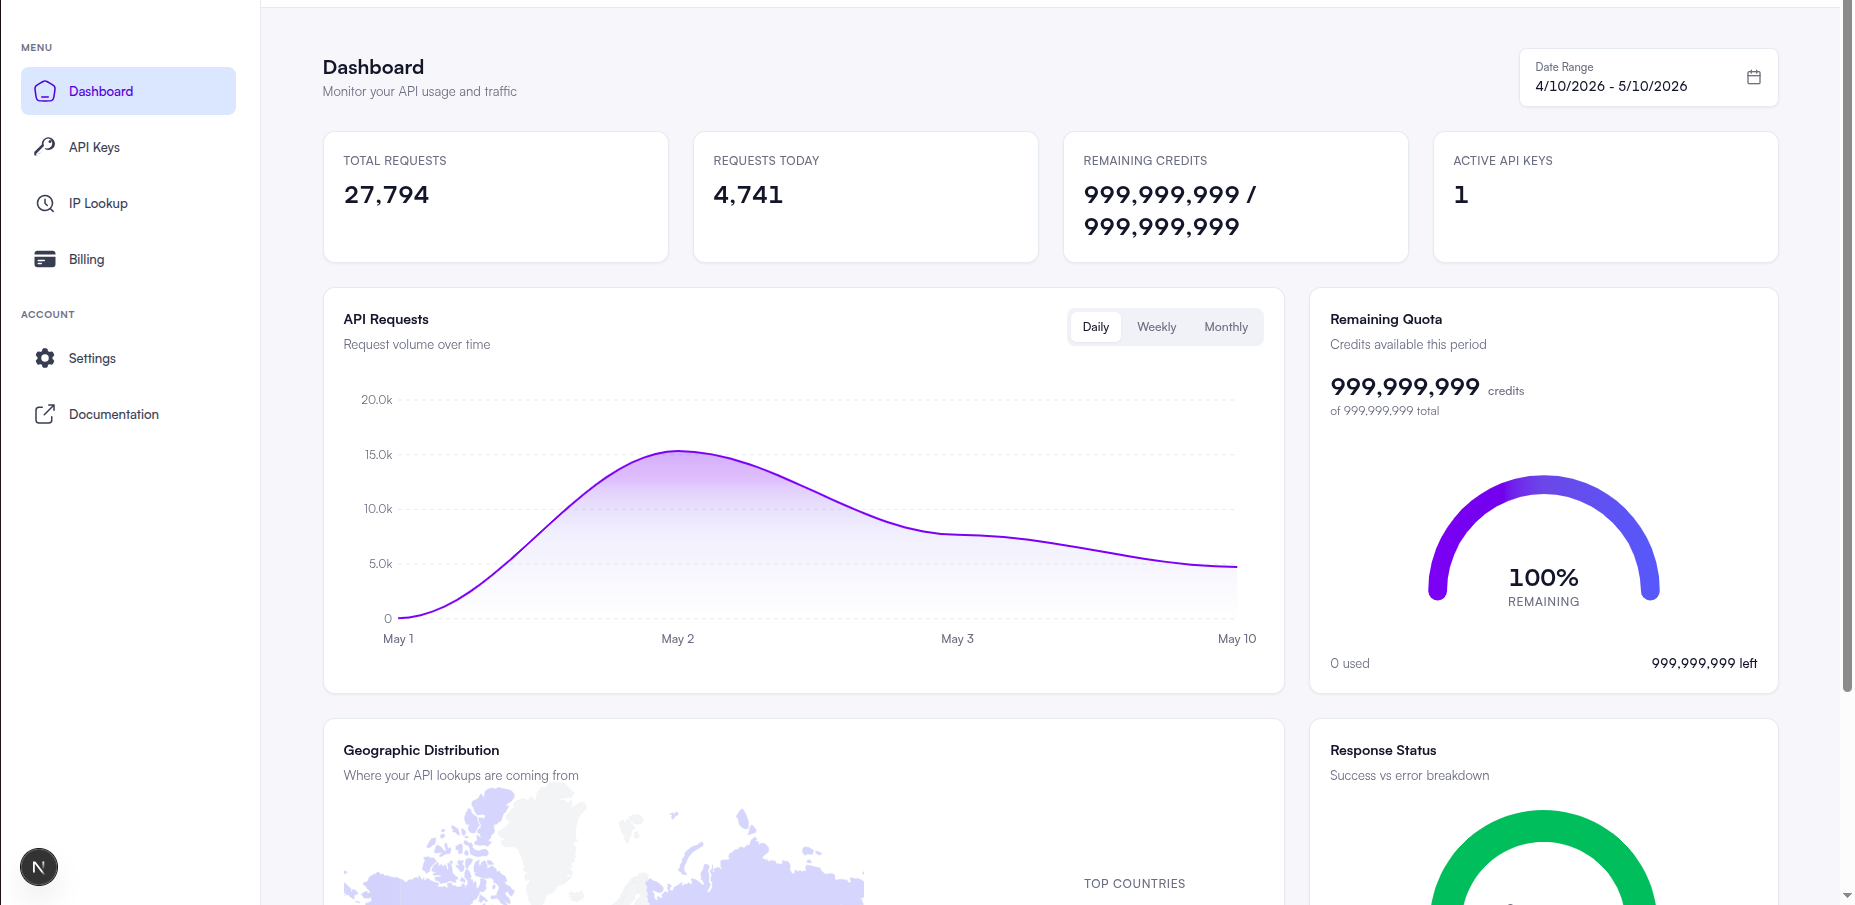Click the '999,999,999 left' label
1855x905 pixels.
coord(1704,663)
